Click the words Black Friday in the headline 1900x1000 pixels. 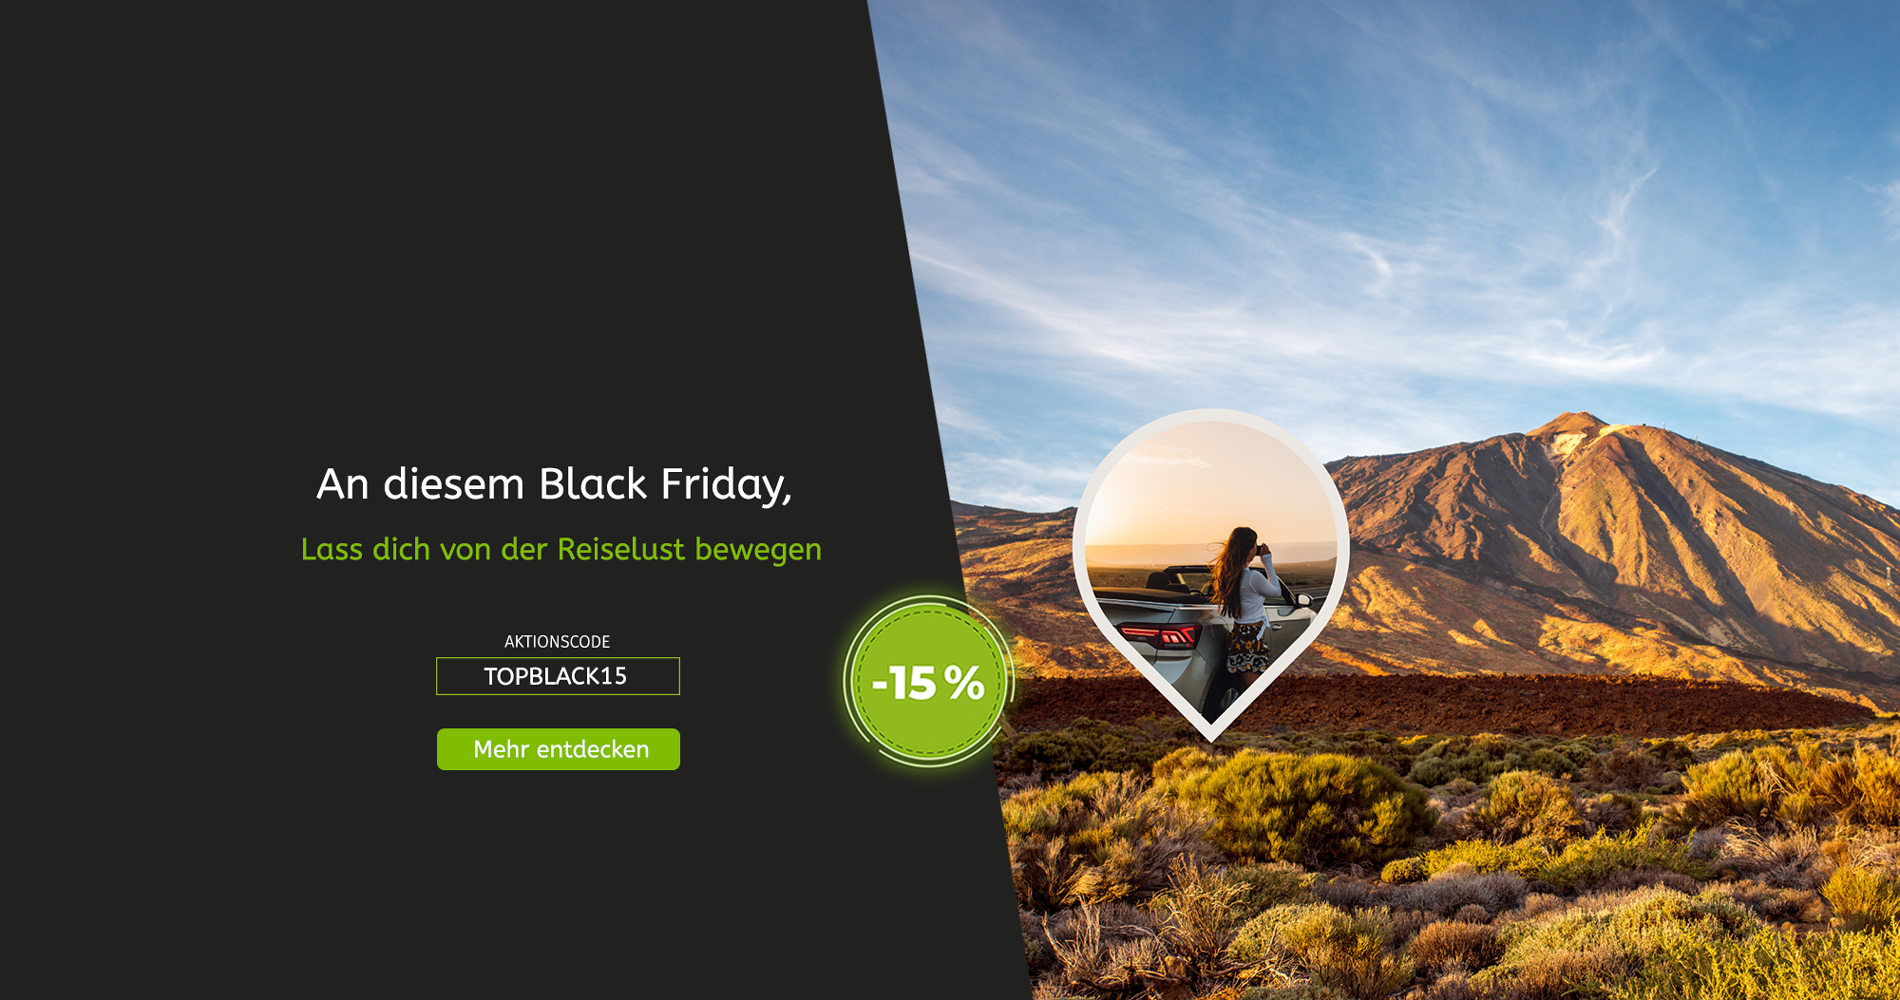[661, 485]
